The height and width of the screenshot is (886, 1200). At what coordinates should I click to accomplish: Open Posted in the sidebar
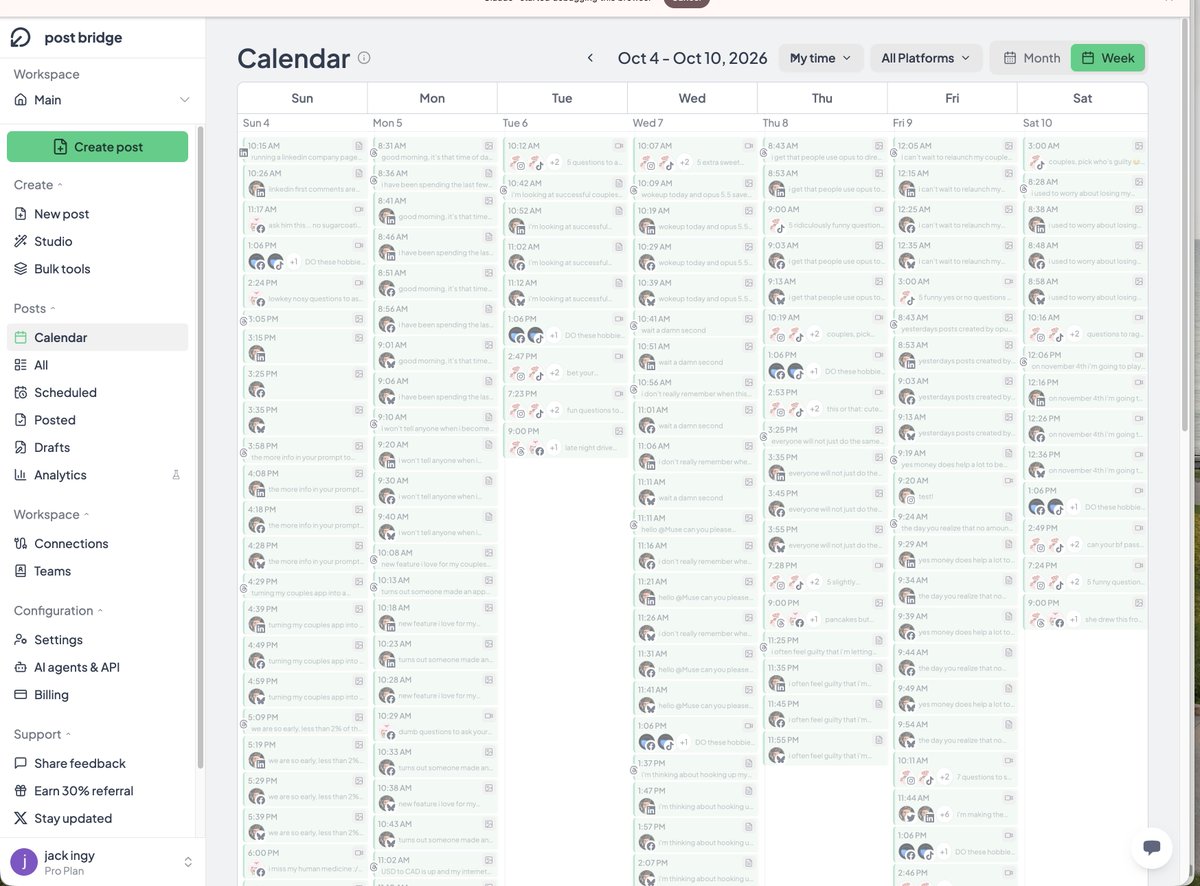pyautogui.click(x=97, y=420)
